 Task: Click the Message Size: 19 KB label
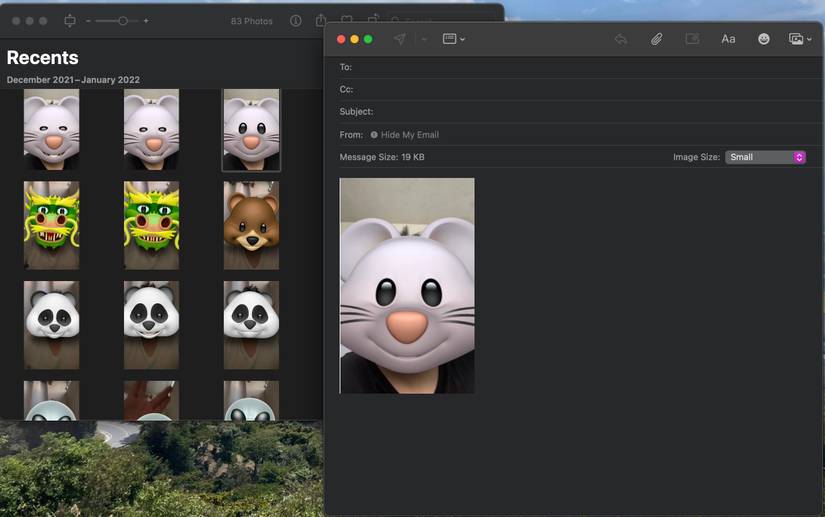(382, 157)
